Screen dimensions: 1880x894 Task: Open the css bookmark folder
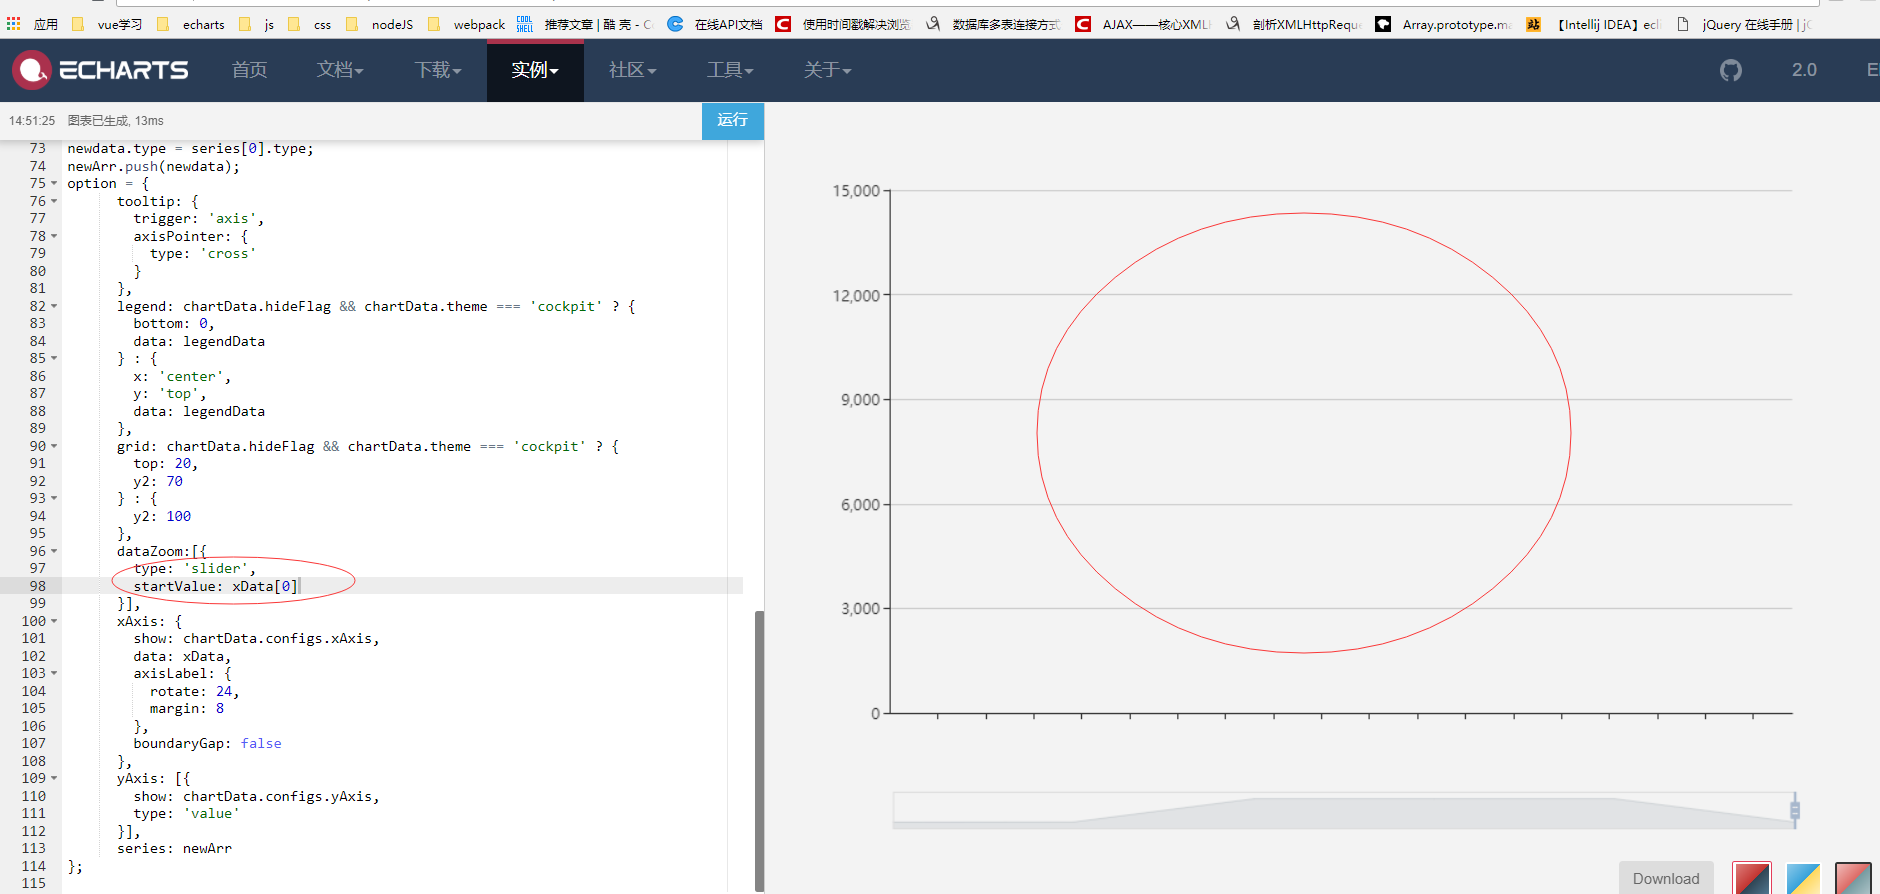click(x=310, y=24)
